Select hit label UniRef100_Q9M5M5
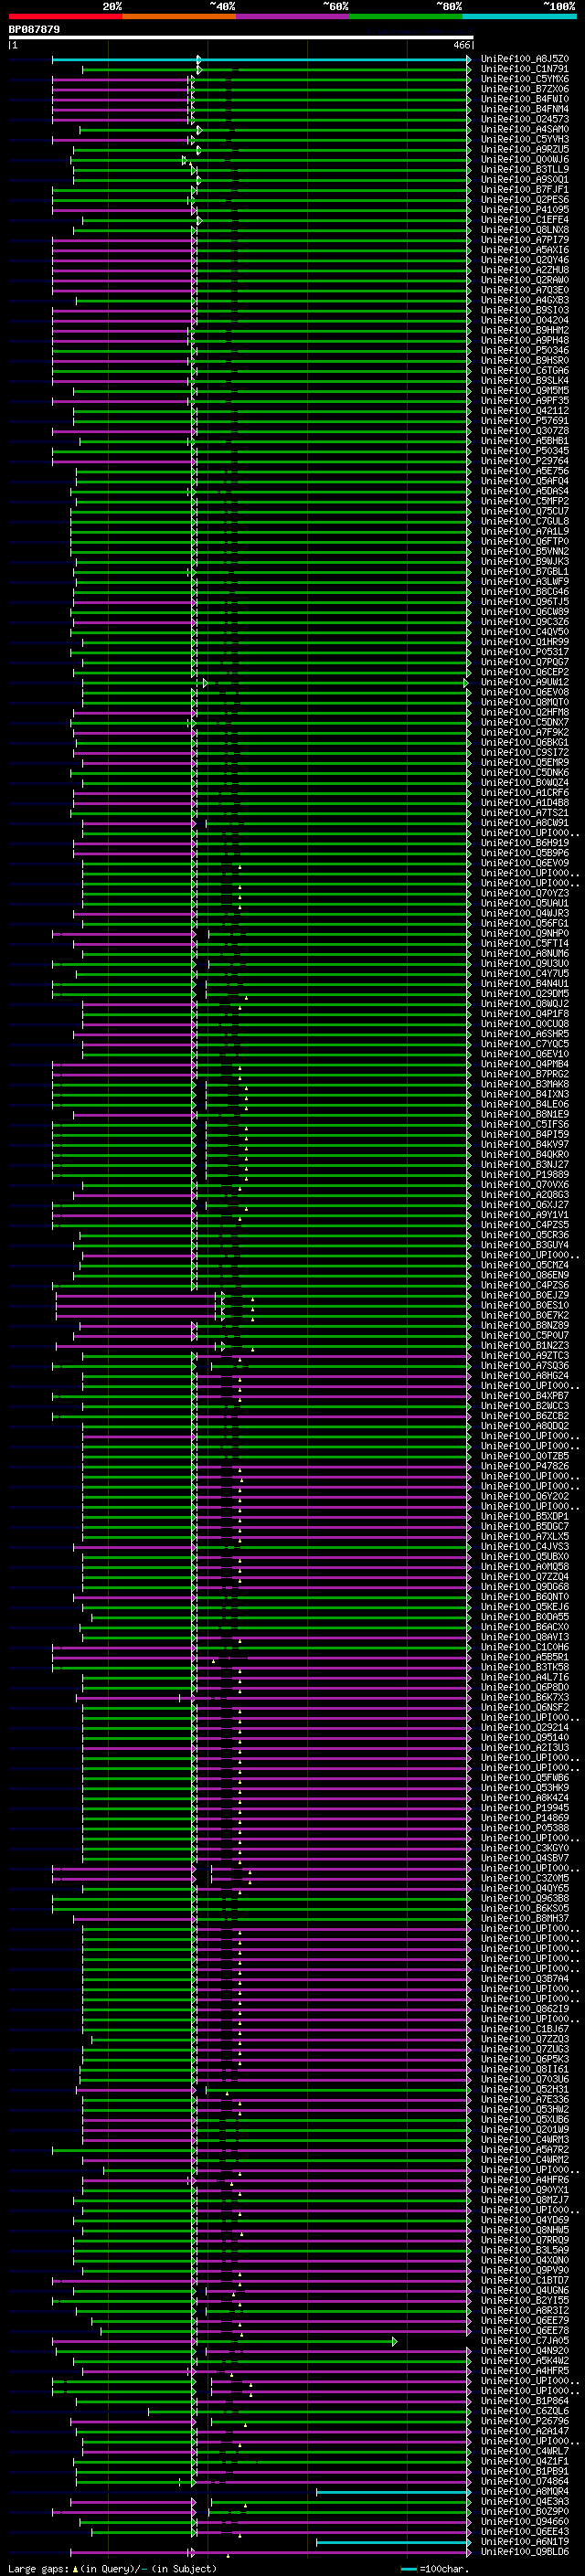The height and width of the screenshot is (2576, 585). coord(525,390)
